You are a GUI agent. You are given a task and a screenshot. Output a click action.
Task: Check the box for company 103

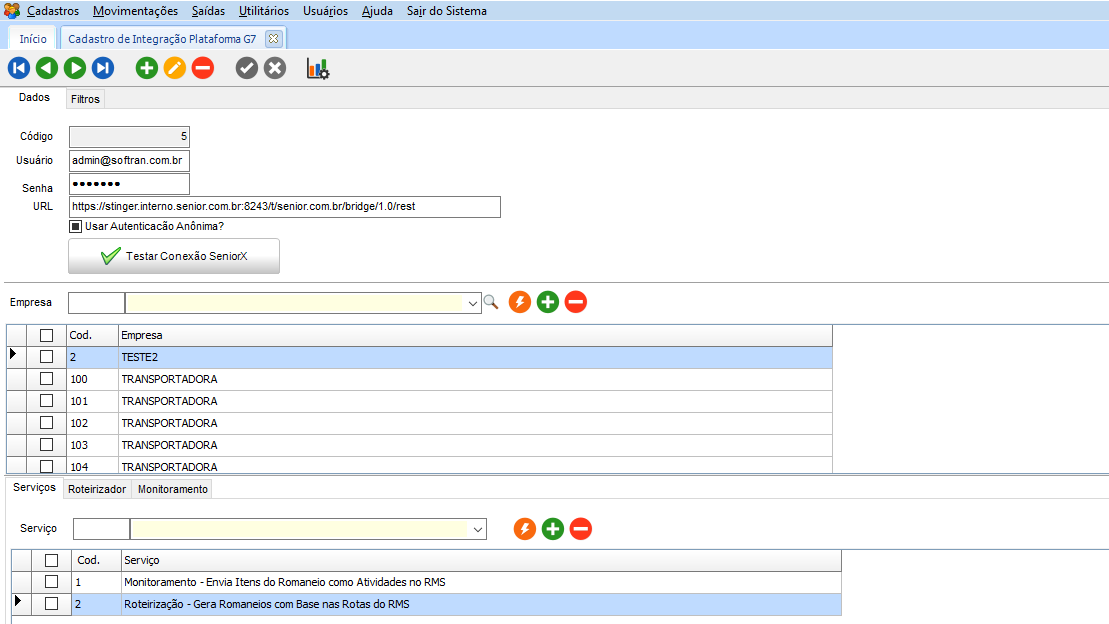click(47, 445)
